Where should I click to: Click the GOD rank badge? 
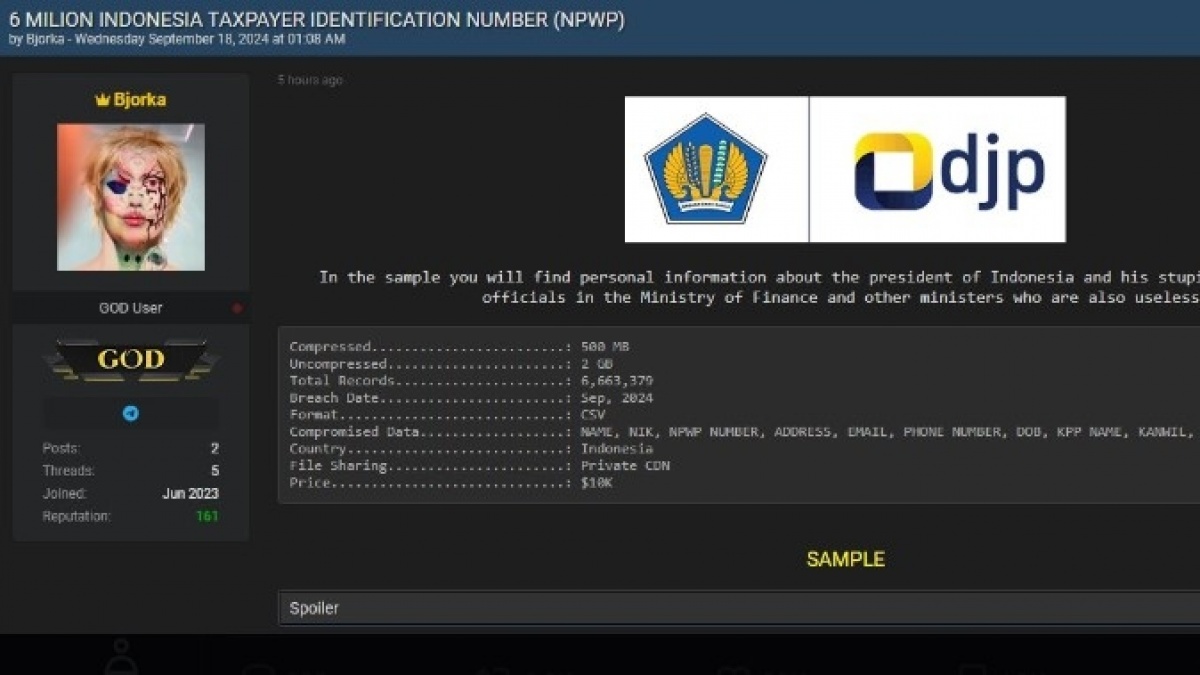click(131, 360)
